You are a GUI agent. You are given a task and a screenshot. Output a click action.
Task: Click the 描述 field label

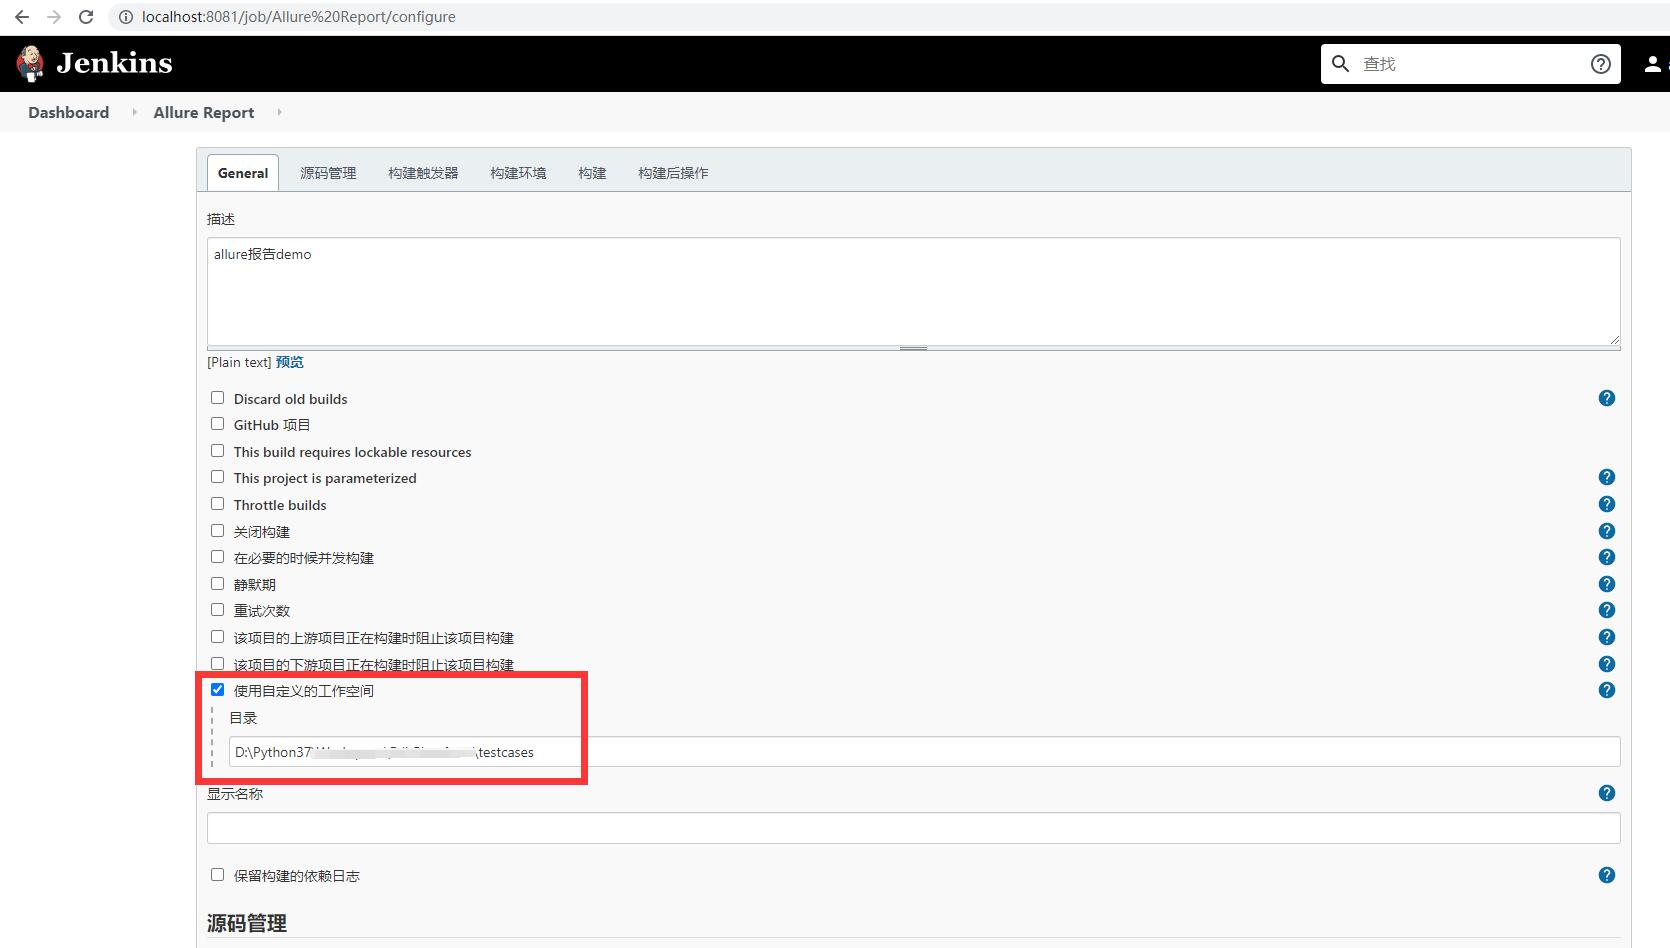pos(221,219)
